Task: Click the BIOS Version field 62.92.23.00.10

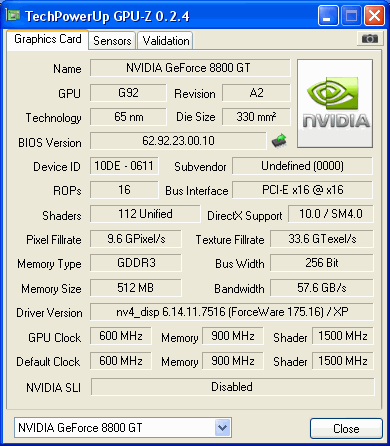Action: tap(178, 141)
